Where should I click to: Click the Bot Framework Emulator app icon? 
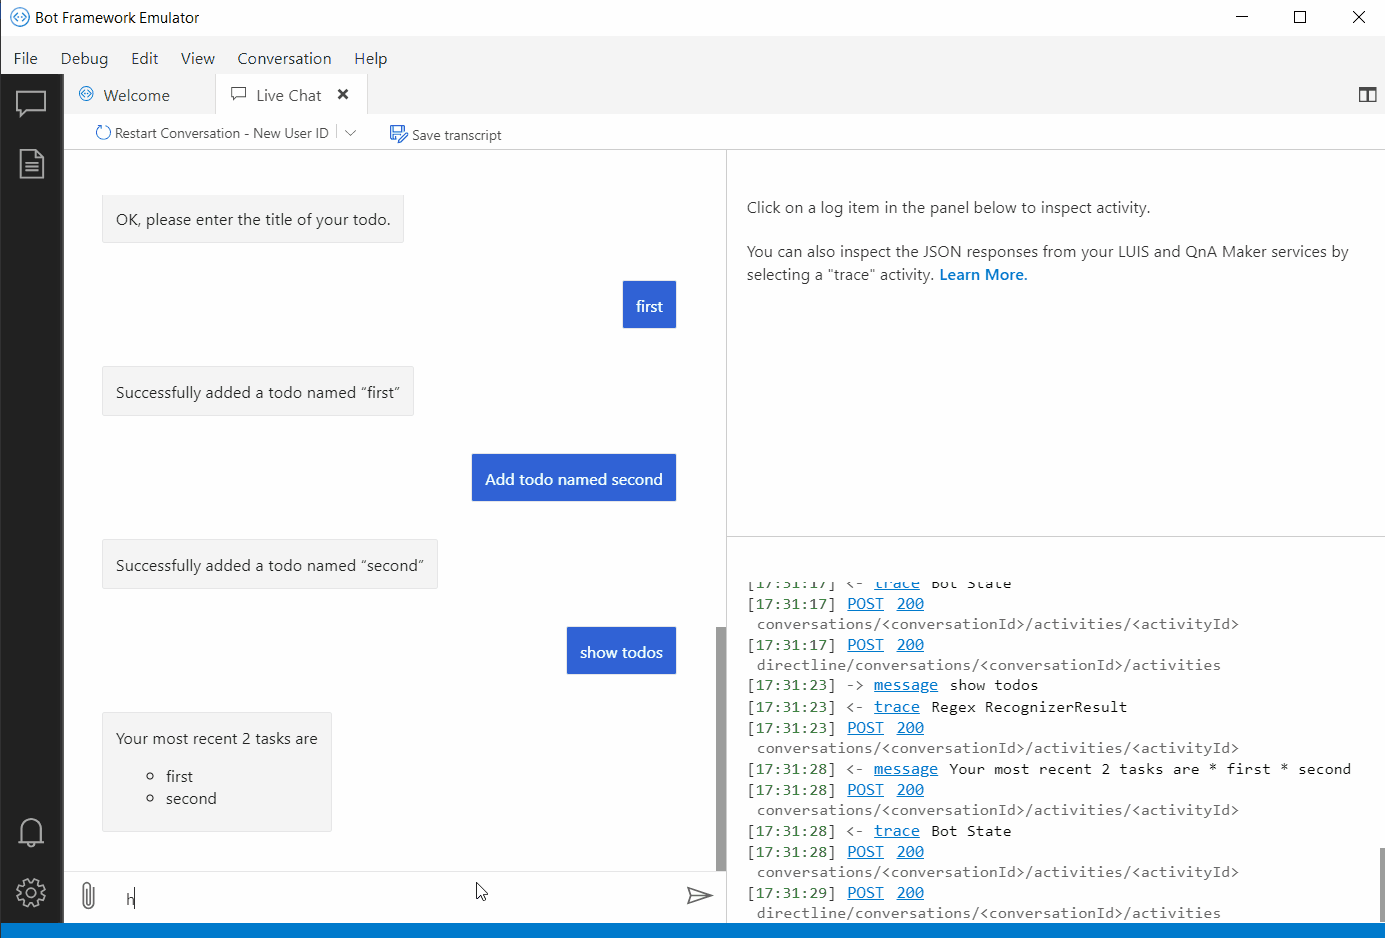(x=19, y=17)
